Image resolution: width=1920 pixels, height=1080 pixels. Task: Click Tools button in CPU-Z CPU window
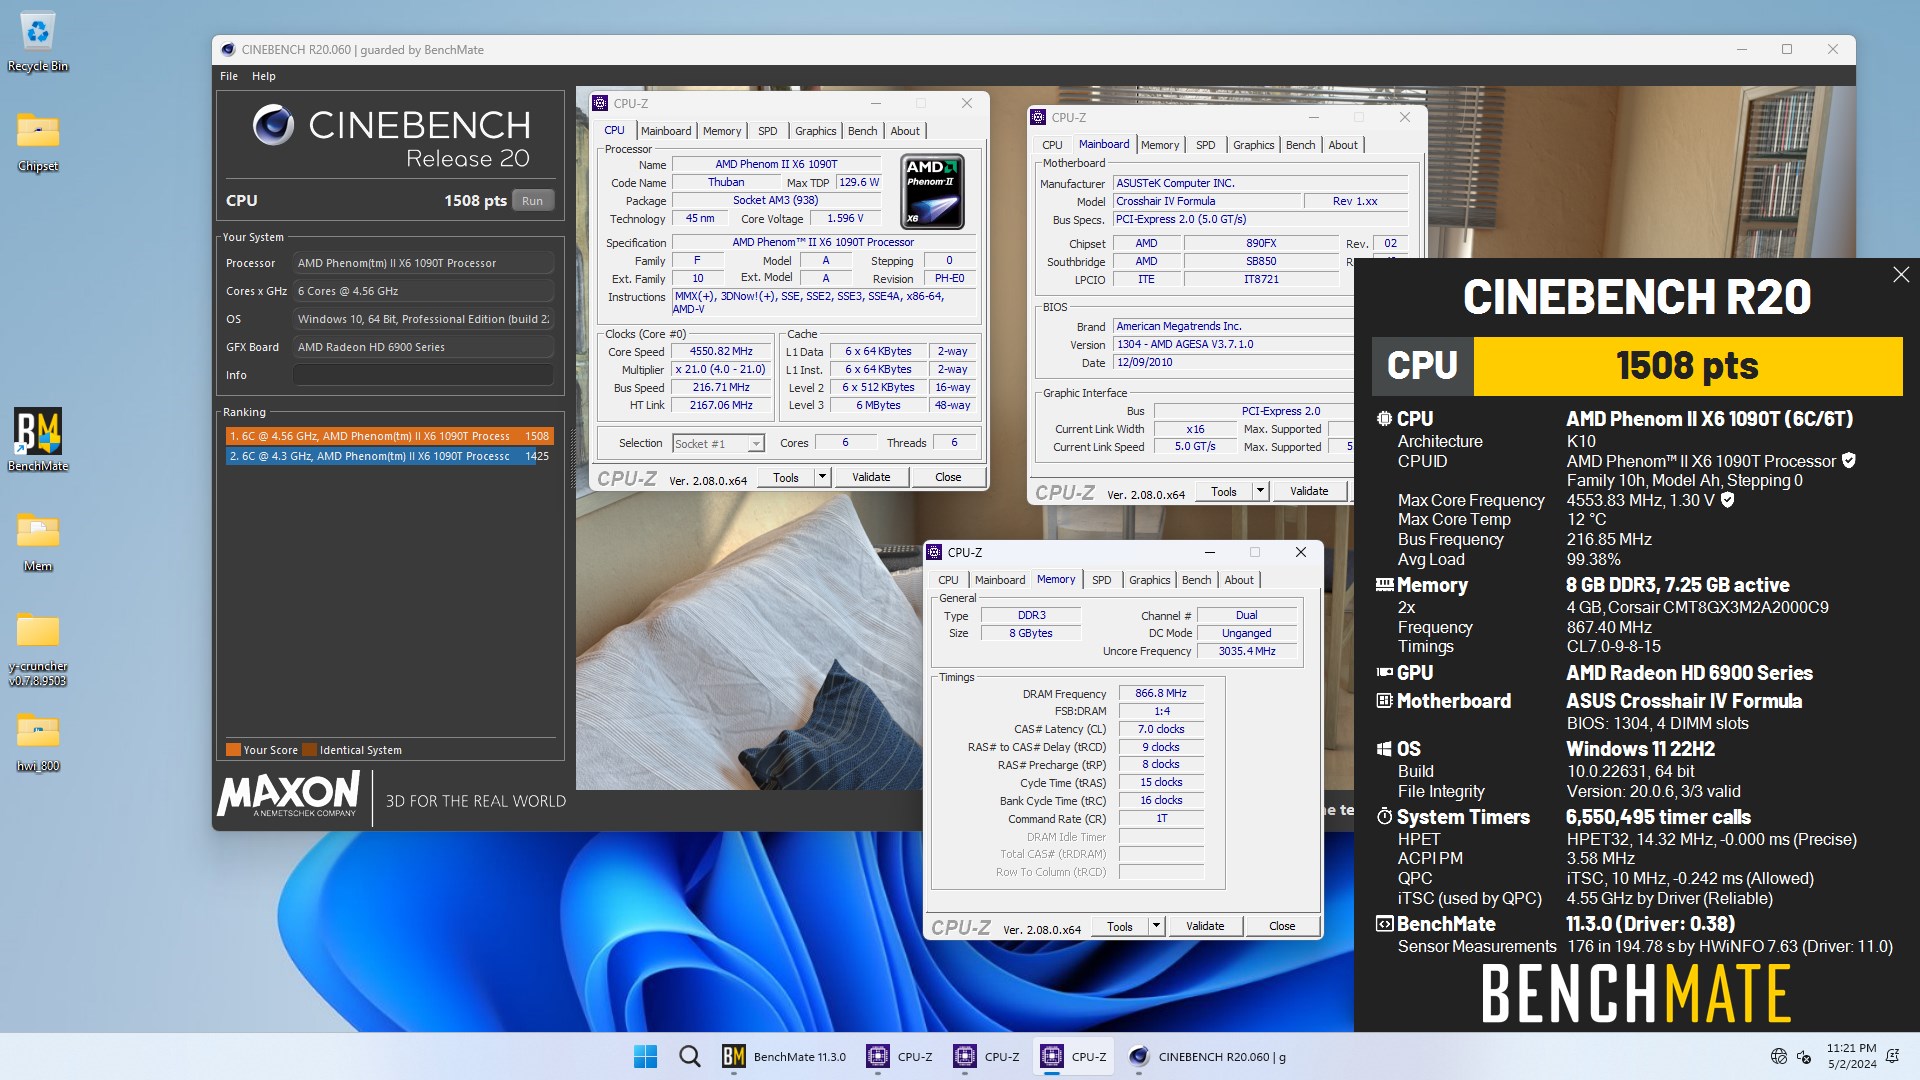pyautogui.click(x=786, y=477)
